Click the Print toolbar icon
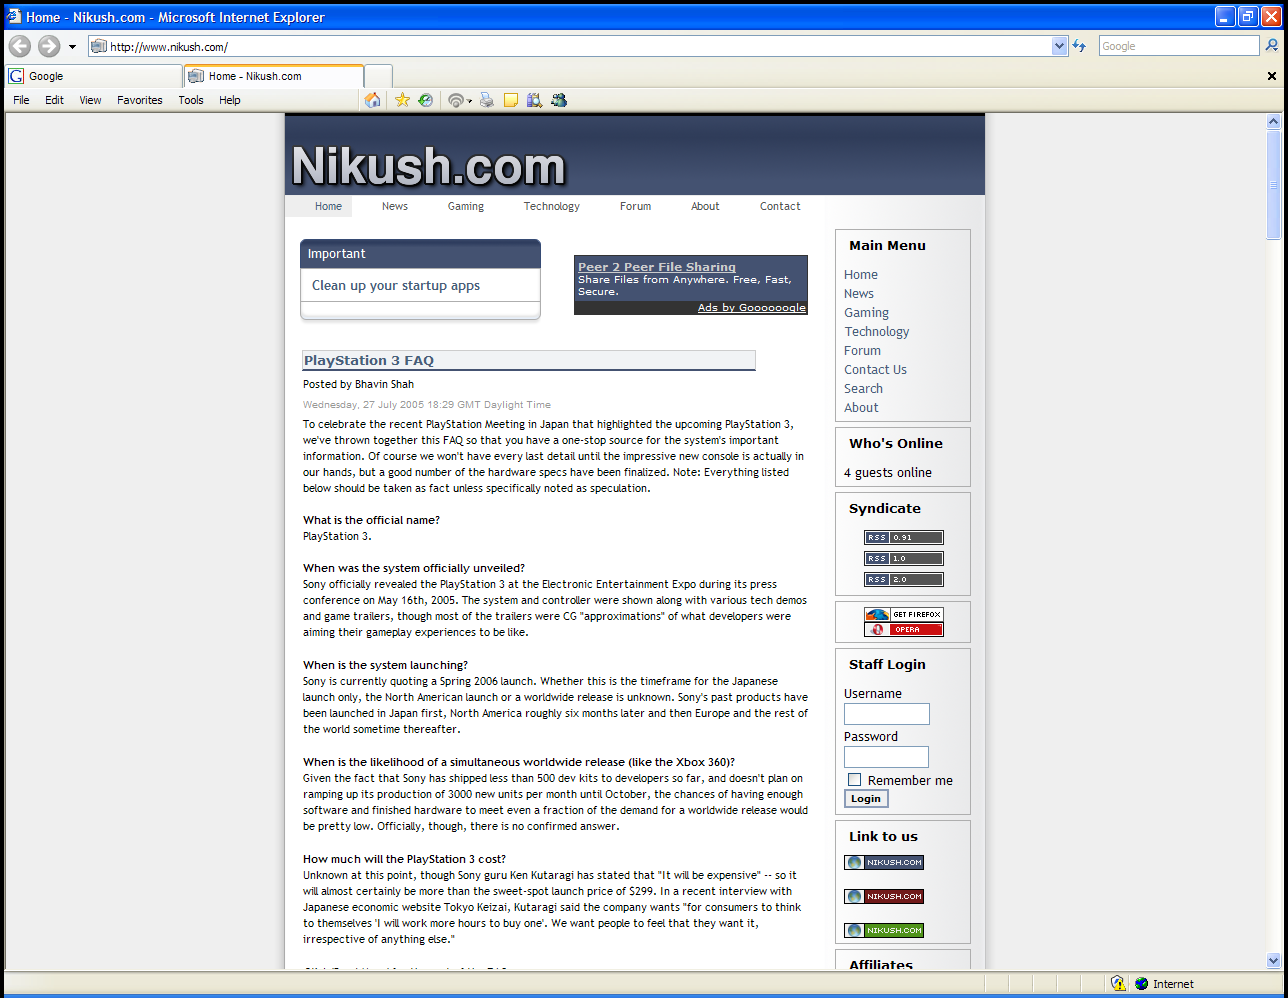Viewport: 1288px width, 998px height. coord(487,100)
